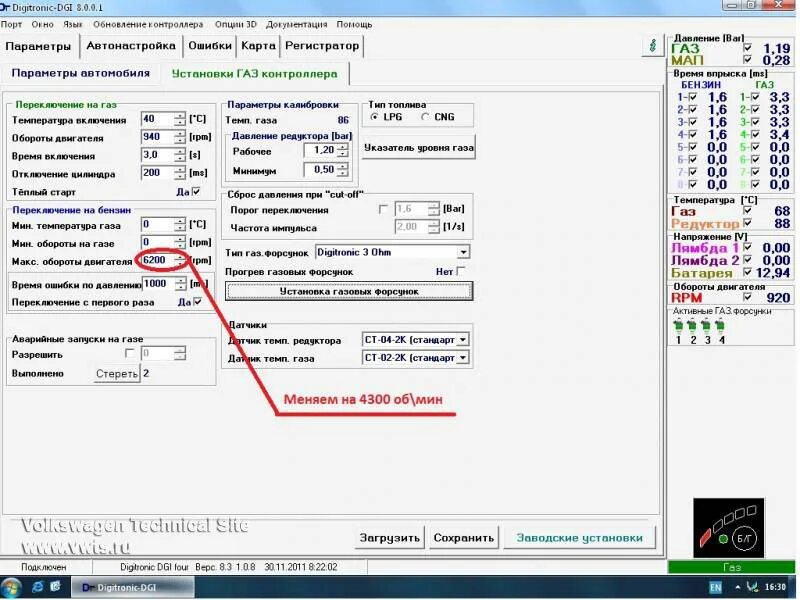The height and width of the screenshot is (600, 800).
Task: Toggle the Тёплый старт checkbox
Action: coord(196,192)
